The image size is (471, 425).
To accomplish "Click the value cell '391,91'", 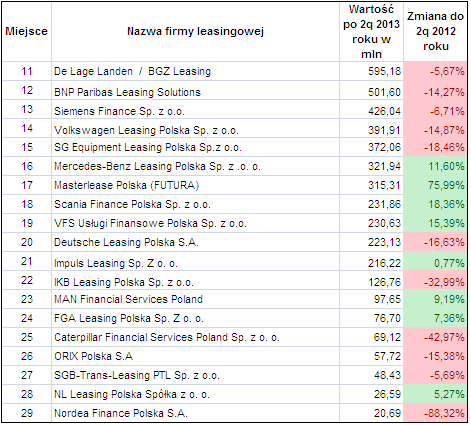I will point(371,128).
